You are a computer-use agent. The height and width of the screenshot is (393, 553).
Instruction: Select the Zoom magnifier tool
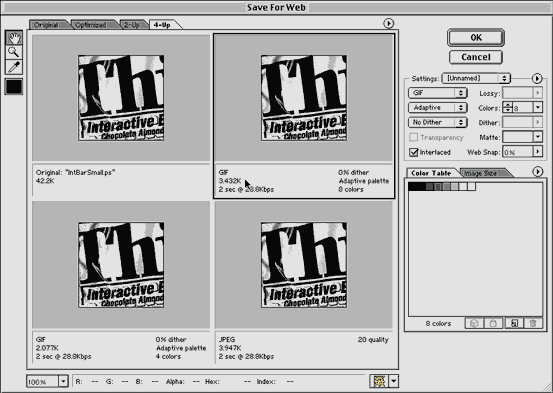point(14,52)
